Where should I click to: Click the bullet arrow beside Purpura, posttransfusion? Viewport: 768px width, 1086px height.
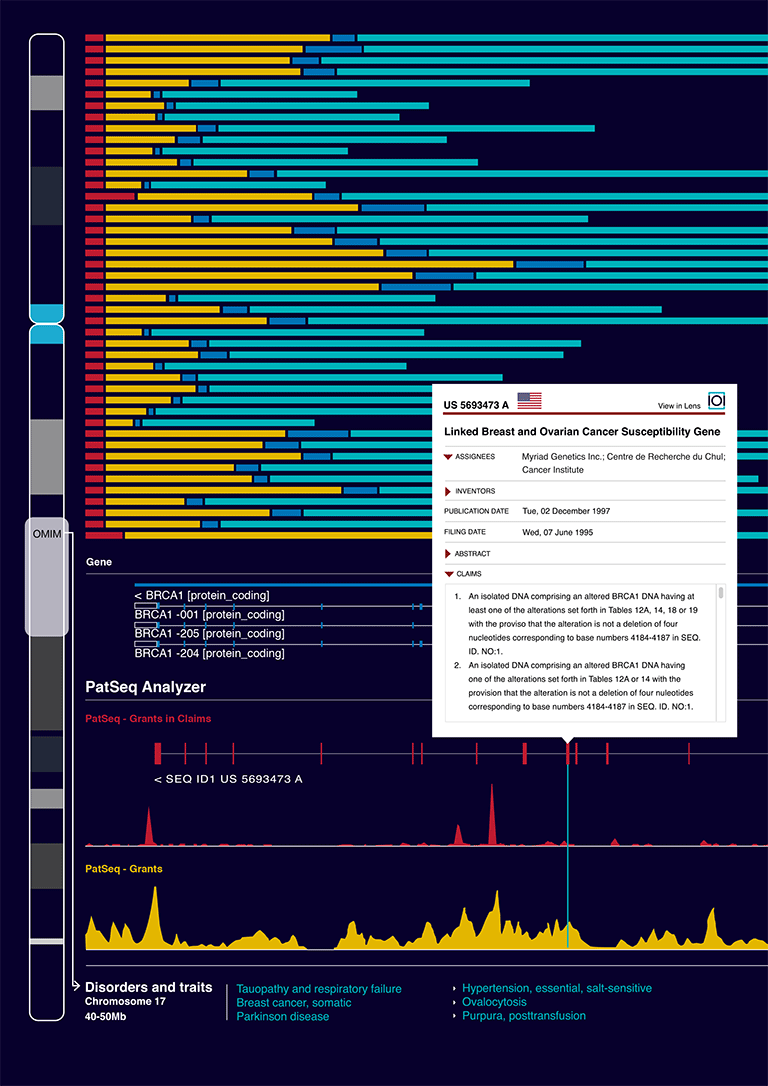(454, 1016)
